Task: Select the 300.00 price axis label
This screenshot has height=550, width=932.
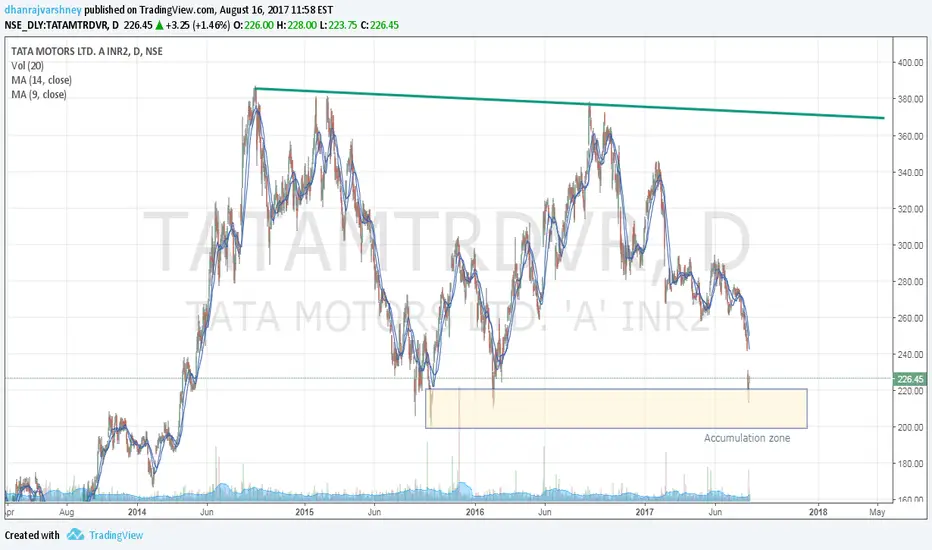Action: click(911, 245)
